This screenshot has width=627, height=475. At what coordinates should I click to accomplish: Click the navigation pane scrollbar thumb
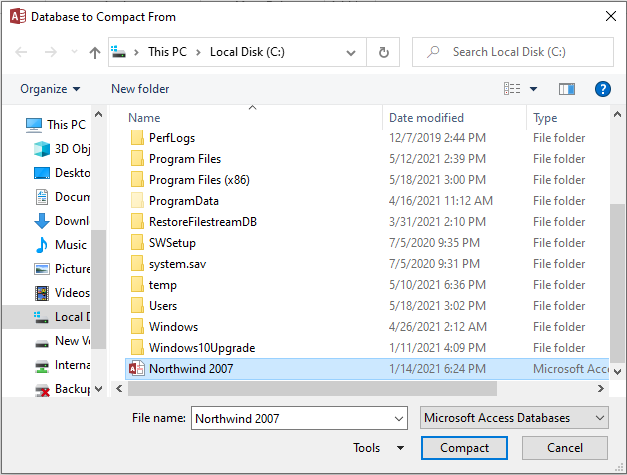coord(98,289)
